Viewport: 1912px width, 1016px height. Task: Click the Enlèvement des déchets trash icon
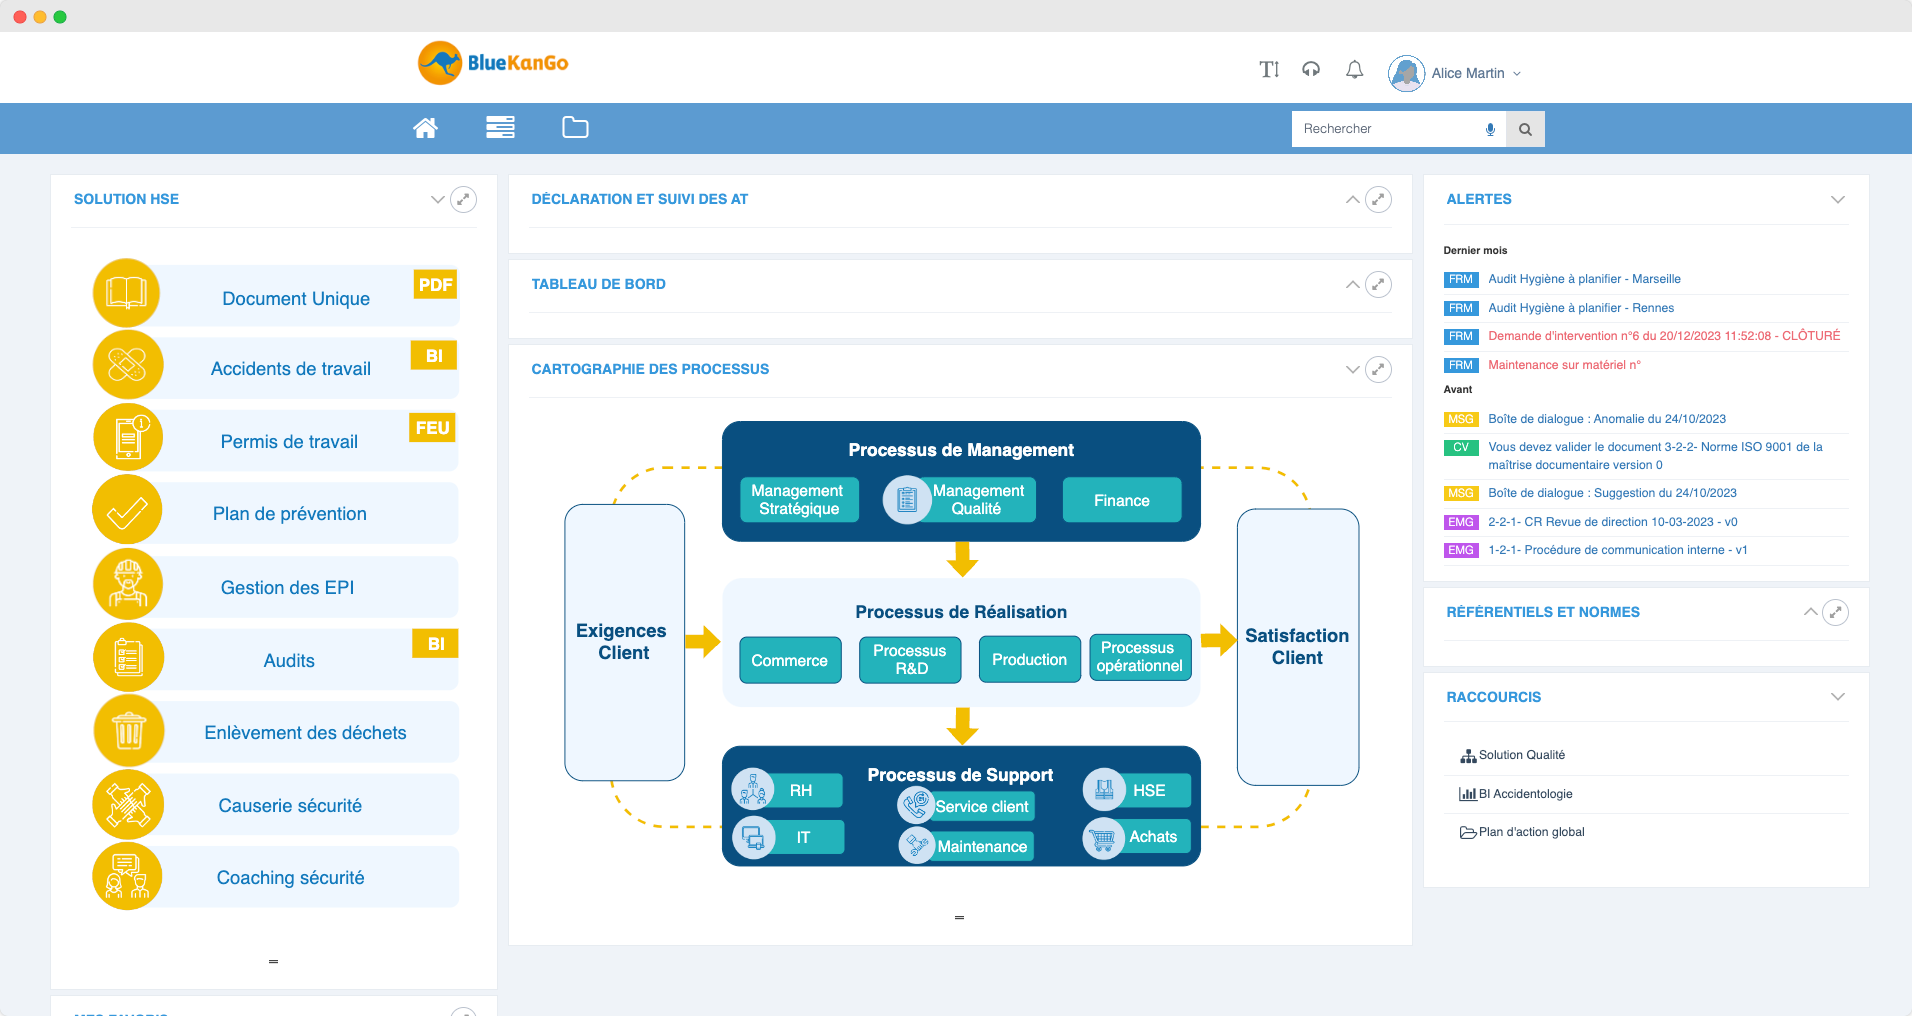(127, 730)
